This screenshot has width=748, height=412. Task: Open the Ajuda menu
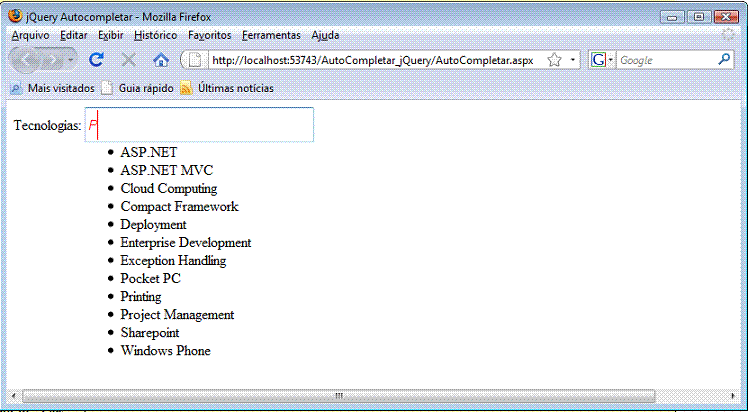pyautogui.click(x=325, y=35)
